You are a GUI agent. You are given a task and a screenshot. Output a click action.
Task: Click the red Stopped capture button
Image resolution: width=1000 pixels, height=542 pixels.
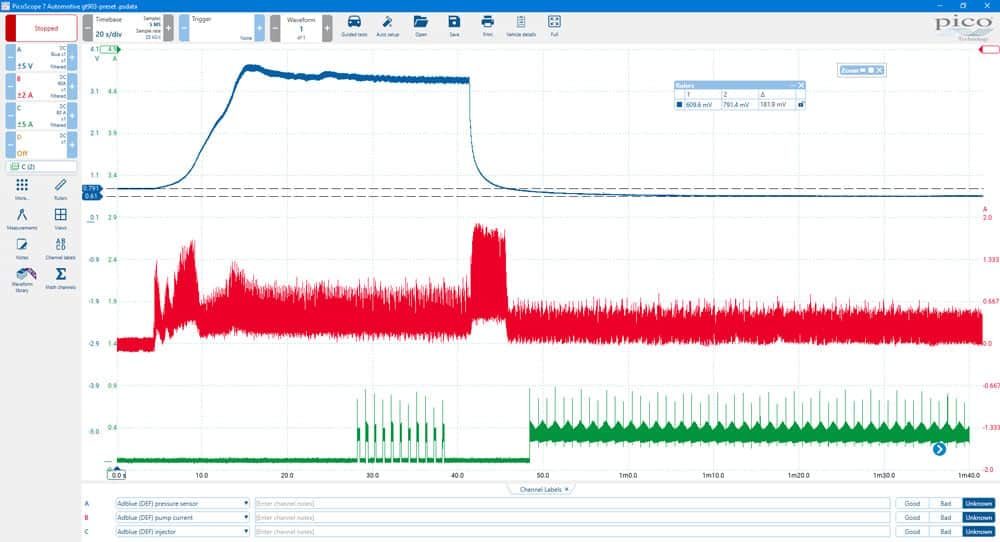point(42,28)
